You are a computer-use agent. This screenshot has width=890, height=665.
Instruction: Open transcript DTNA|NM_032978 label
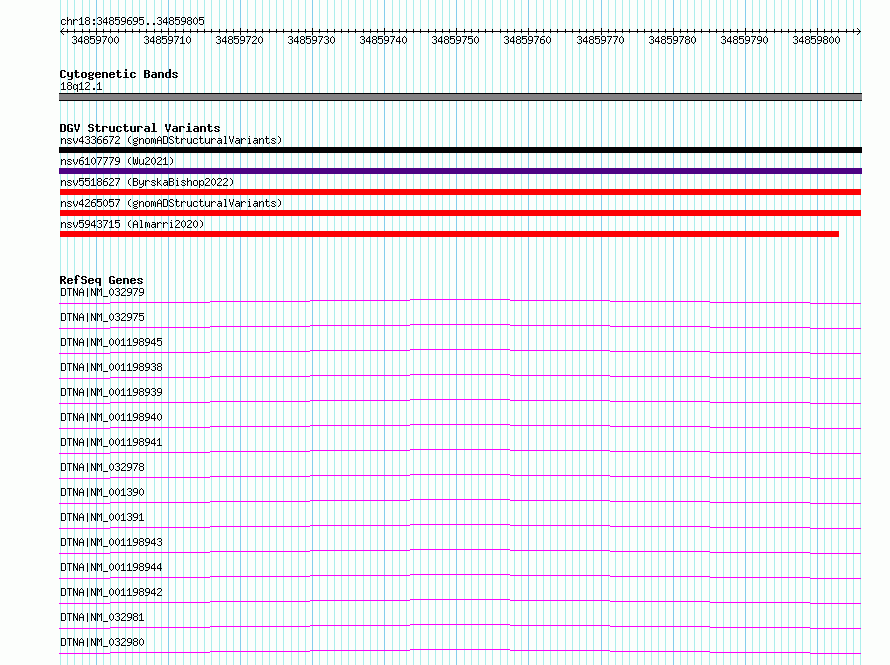click(102, 467)
